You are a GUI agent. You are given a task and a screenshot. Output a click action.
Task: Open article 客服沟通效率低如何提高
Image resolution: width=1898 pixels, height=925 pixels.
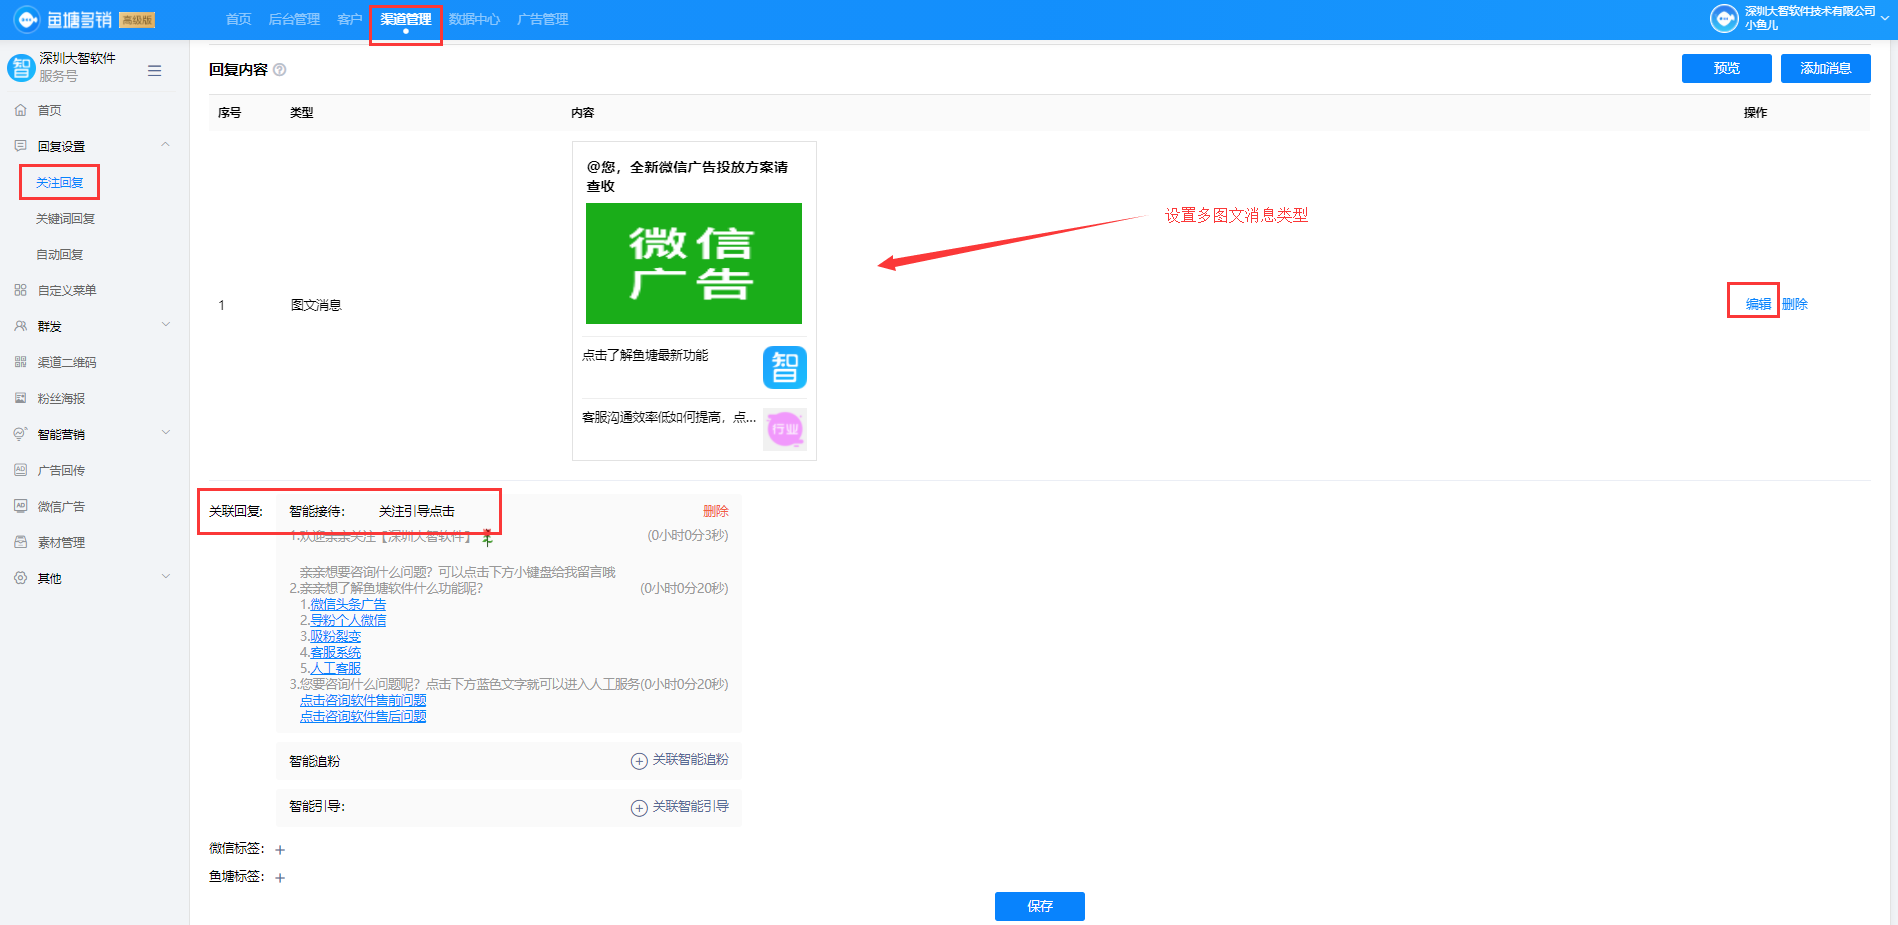669,418
